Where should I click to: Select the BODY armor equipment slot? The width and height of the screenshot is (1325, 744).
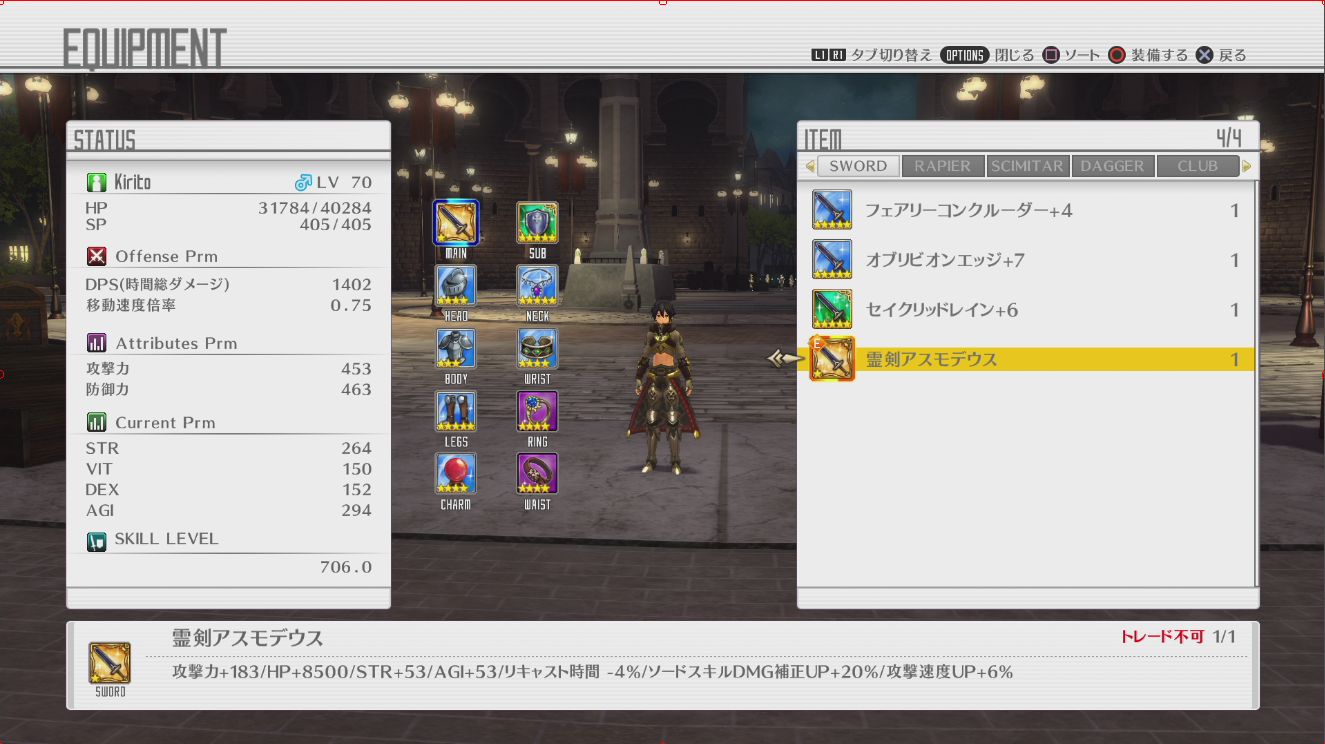pyautogui.click(x=456, y=349)
